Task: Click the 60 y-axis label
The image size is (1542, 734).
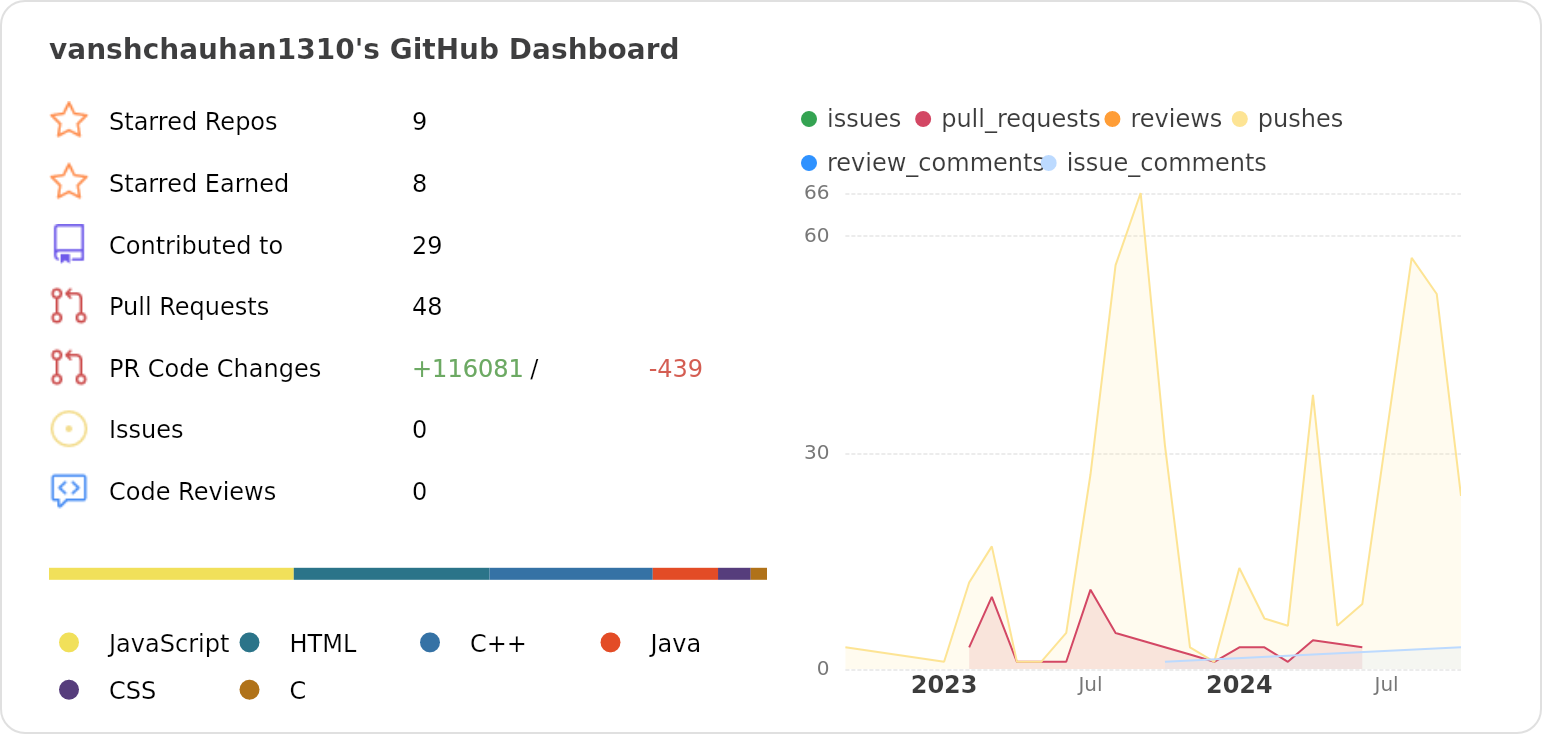Action: click(x=817, y=236)
